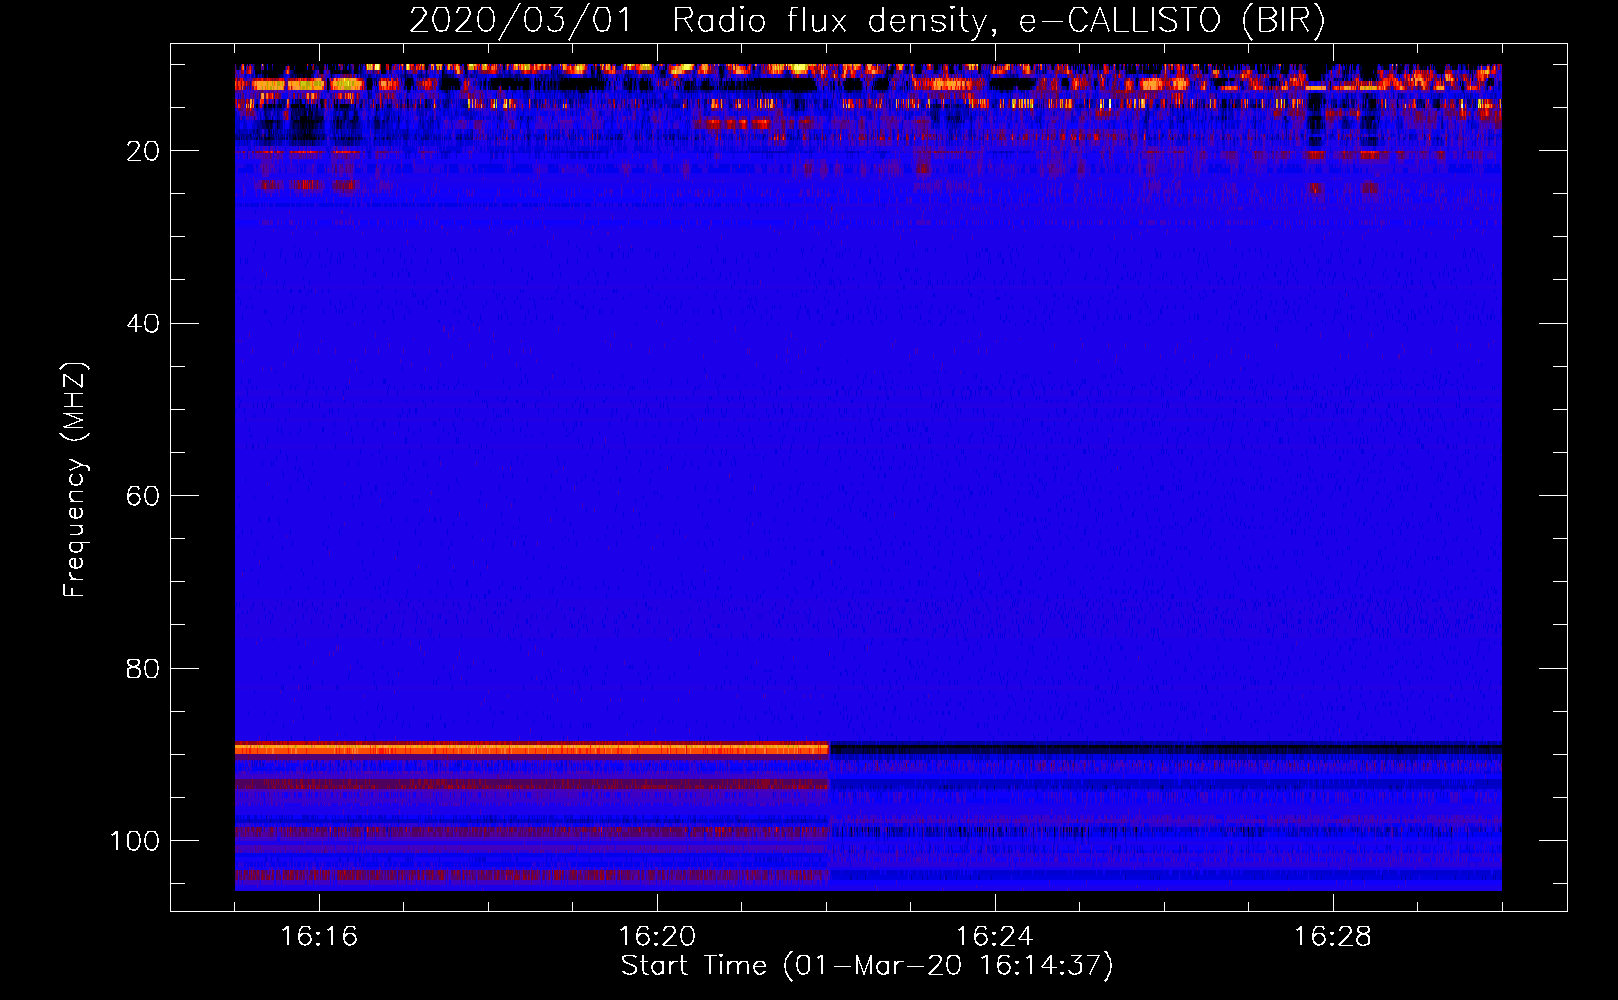Viewport: 1618px width, 1000px height.
Task: Click the 'Frequency (MHZ)' axis label
Action: (x=75, y=479)
